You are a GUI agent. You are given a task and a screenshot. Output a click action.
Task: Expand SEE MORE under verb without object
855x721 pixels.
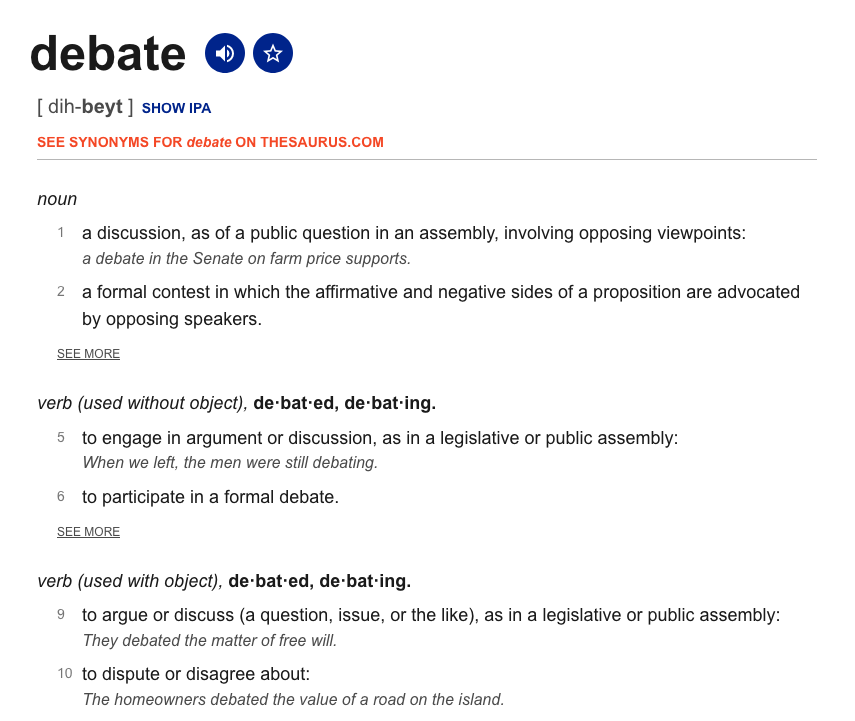click(88, 531)
